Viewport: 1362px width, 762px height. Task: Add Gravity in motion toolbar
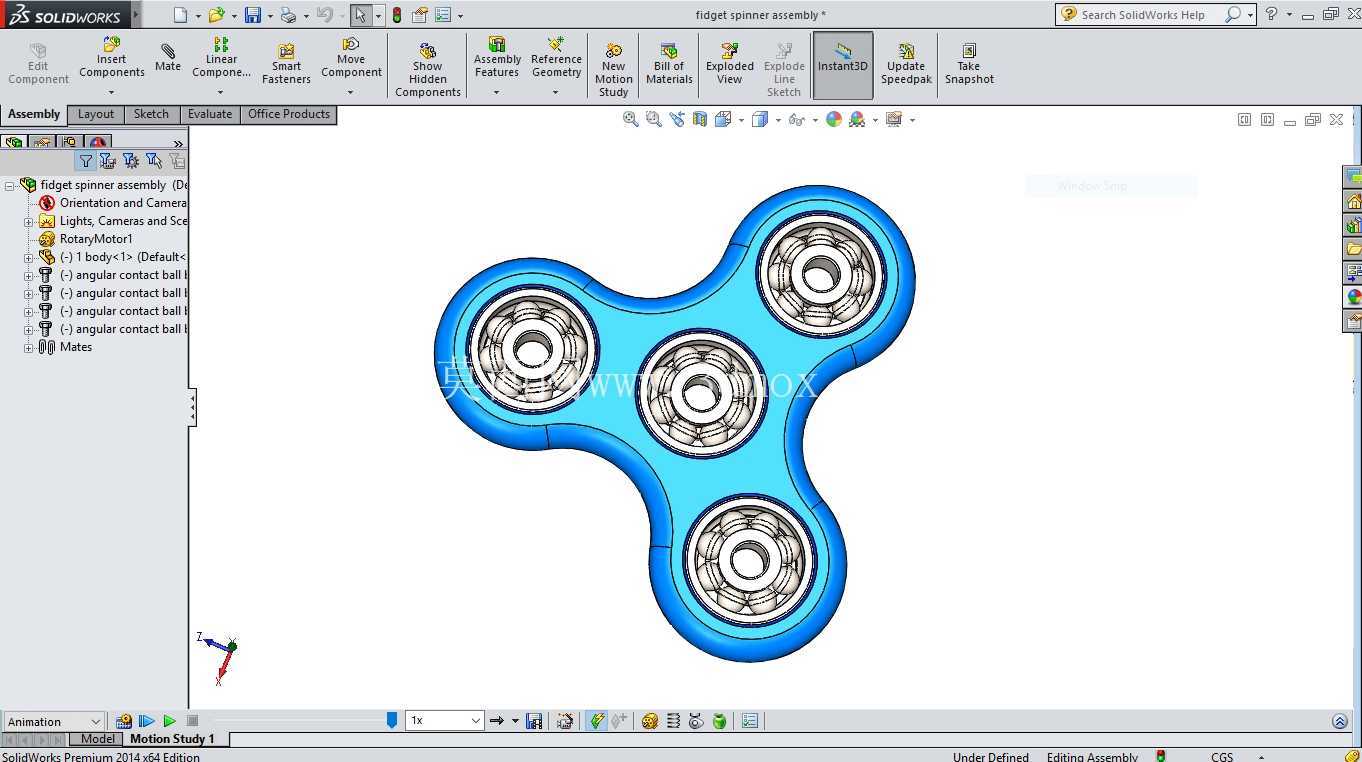(719, 721)
